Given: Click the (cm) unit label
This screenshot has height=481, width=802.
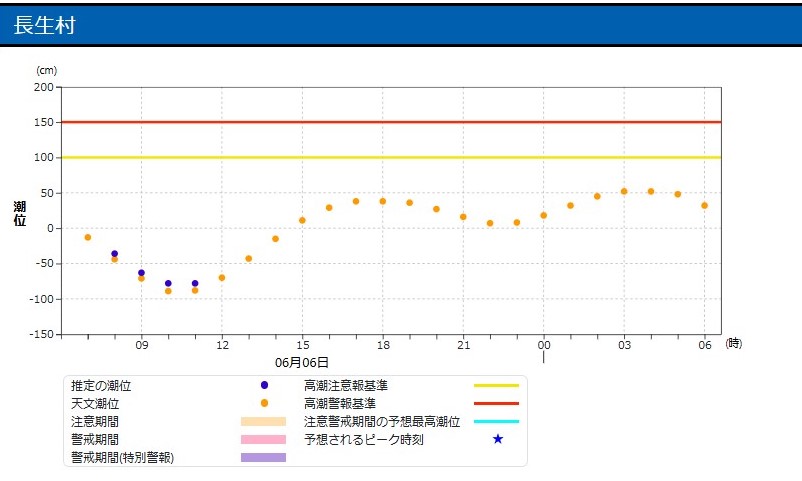Looking at the screenshot, I should 46,70.
